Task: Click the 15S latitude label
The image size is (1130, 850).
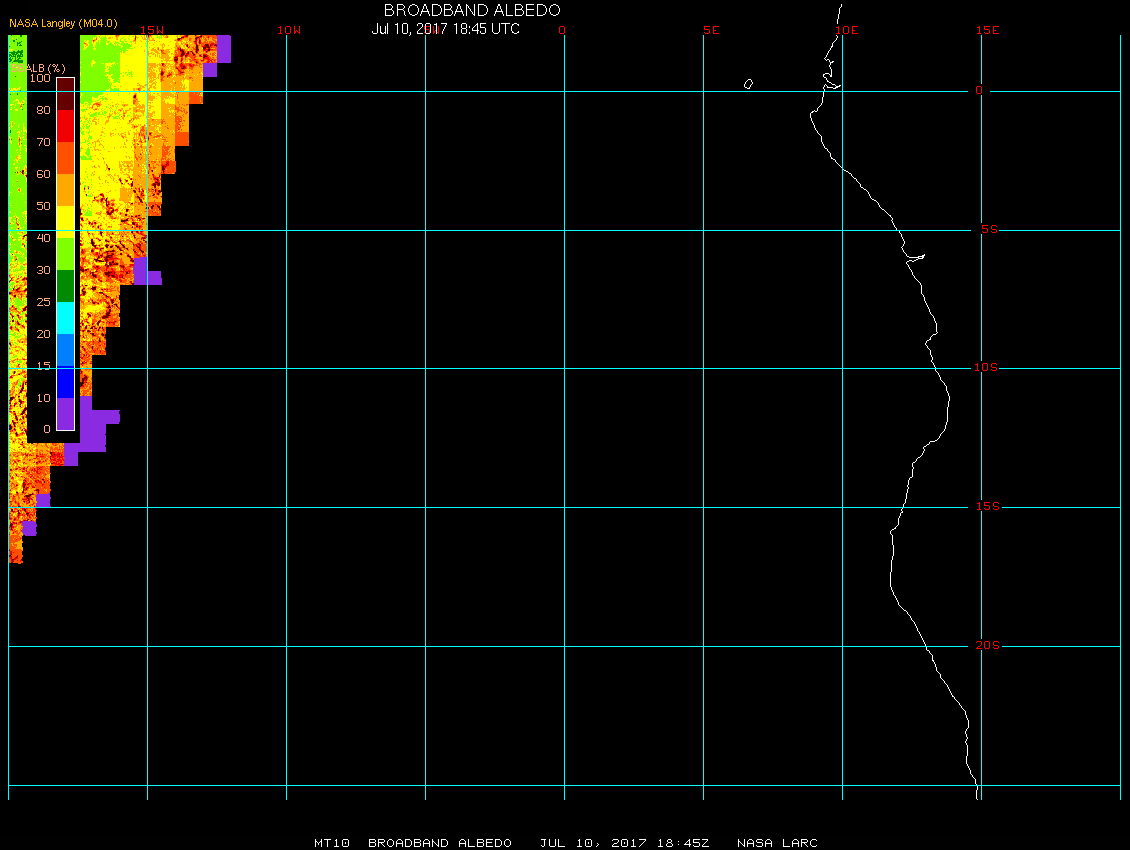Action: (988, 506)
